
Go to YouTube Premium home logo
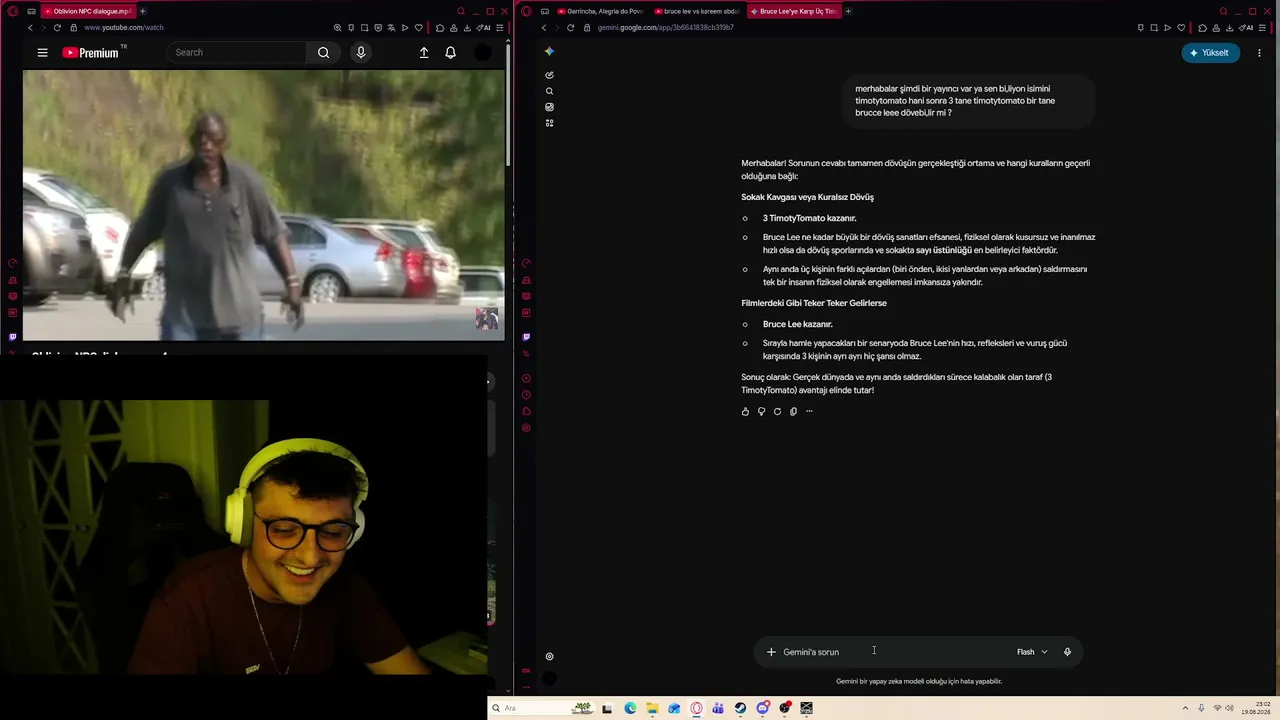[x=91, y=53]
